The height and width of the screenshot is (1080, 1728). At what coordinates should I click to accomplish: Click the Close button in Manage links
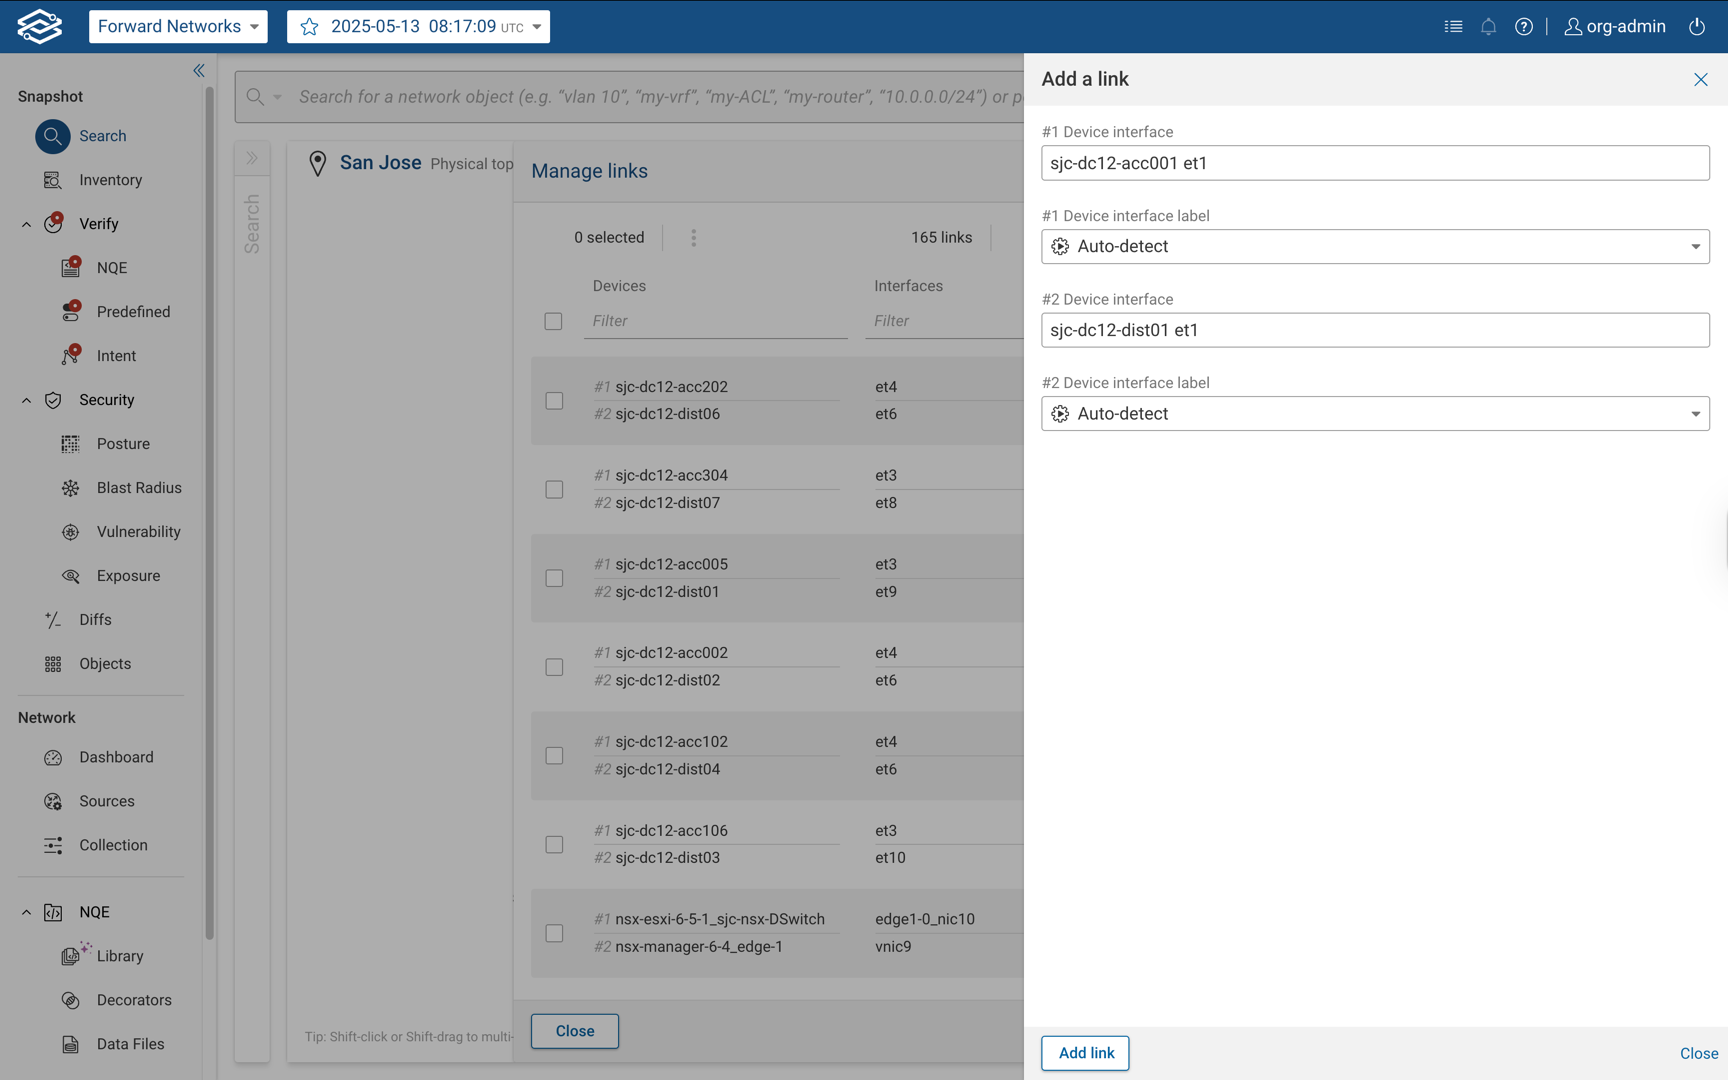tap(574, 1031)
